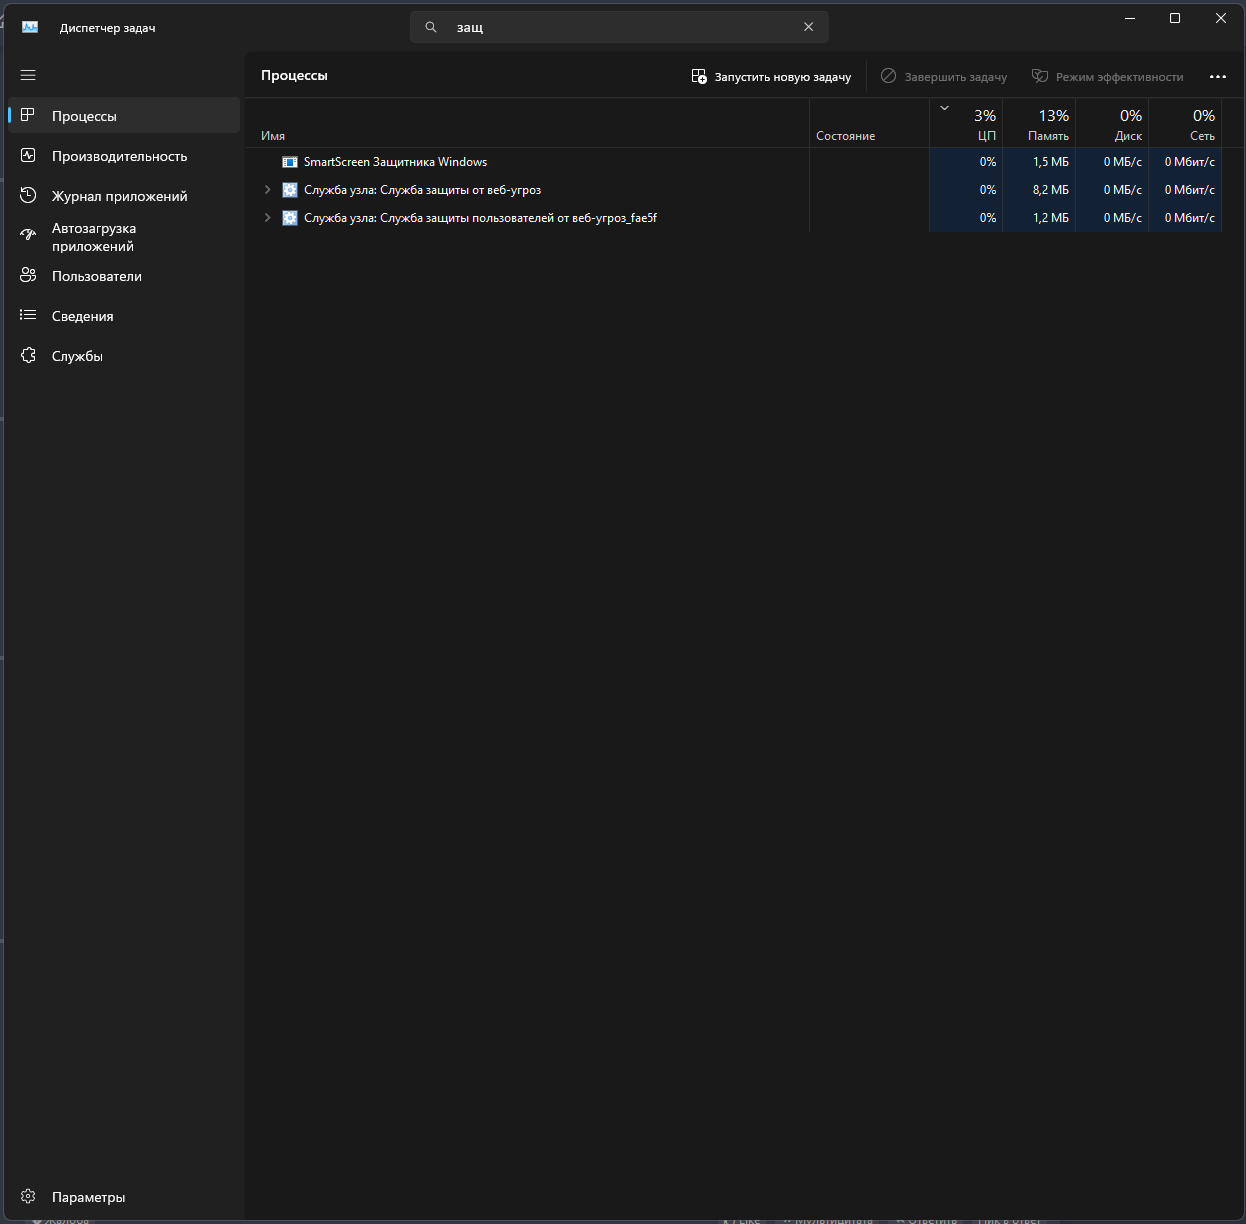The width and height of the screenshot is (1246, 1224).
Task: Toggle Режим эффективности
Action: [1107, 76]
